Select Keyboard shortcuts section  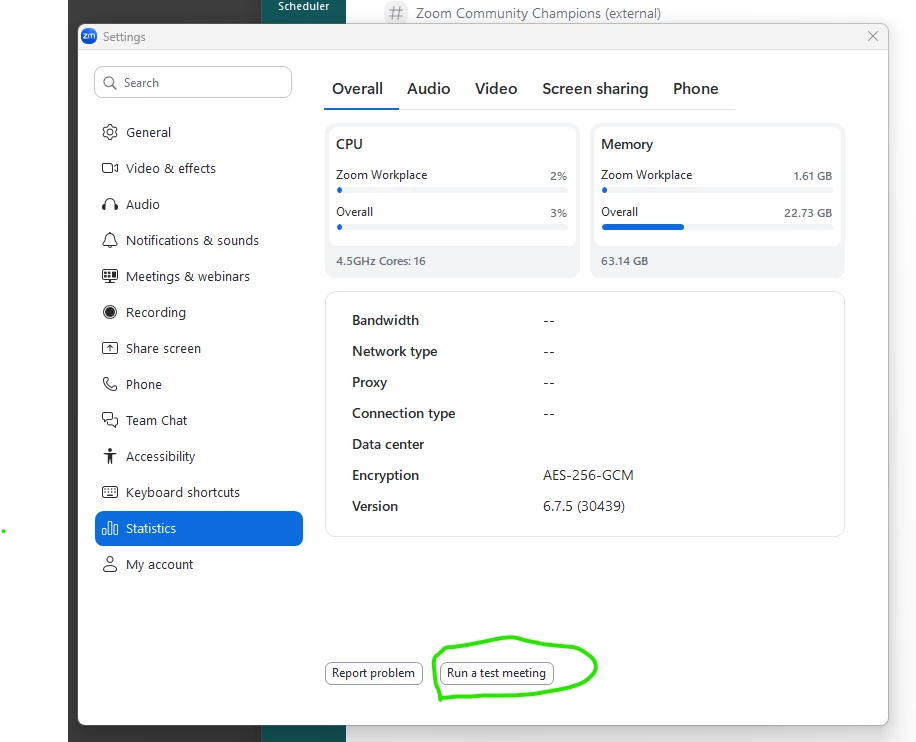coord(199,492)
